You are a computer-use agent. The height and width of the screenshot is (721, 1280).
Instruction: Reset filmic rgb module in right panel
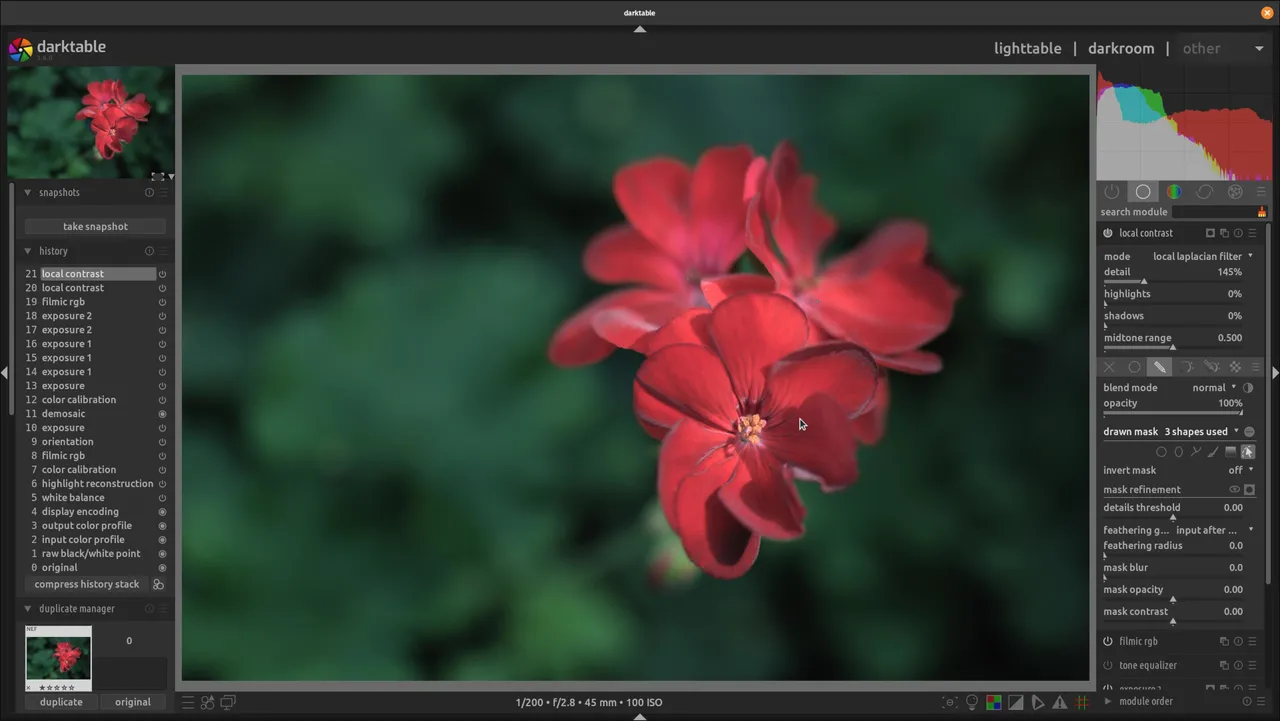[1238, 642]
